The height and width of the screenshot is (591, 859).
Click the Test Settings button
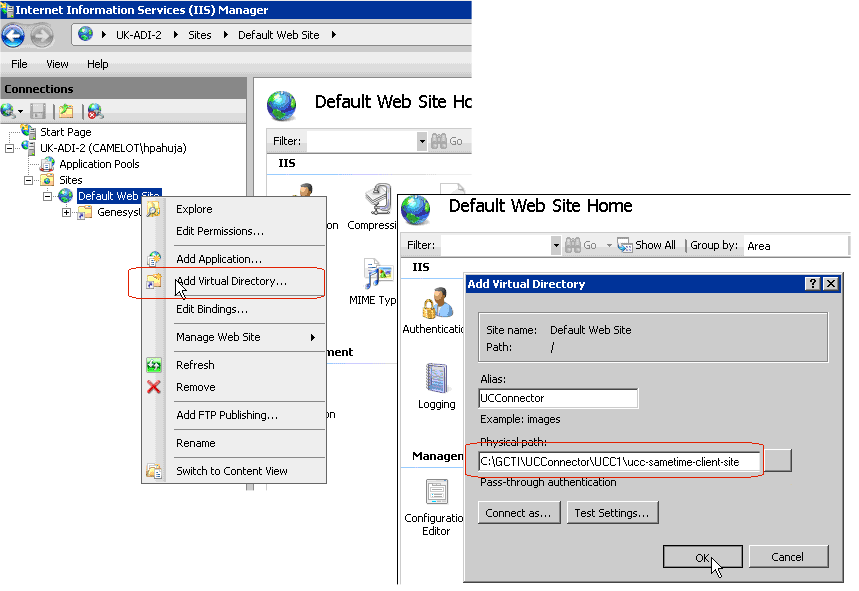click(x=612, y=513)
